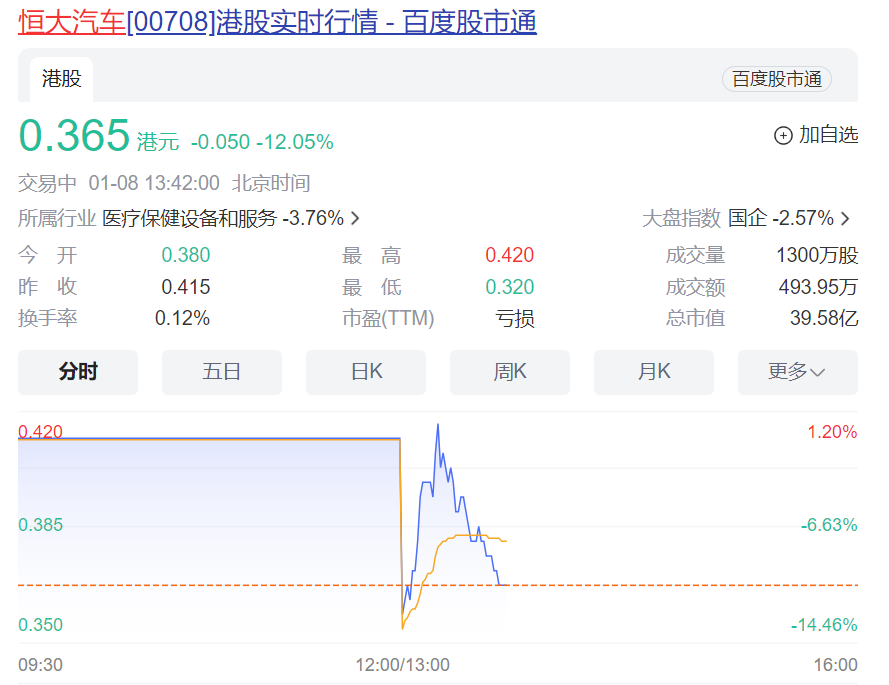Screen dimensions: 889x685
Task: Click the 总市值 value 39.58亿
Action: point(824,318)
